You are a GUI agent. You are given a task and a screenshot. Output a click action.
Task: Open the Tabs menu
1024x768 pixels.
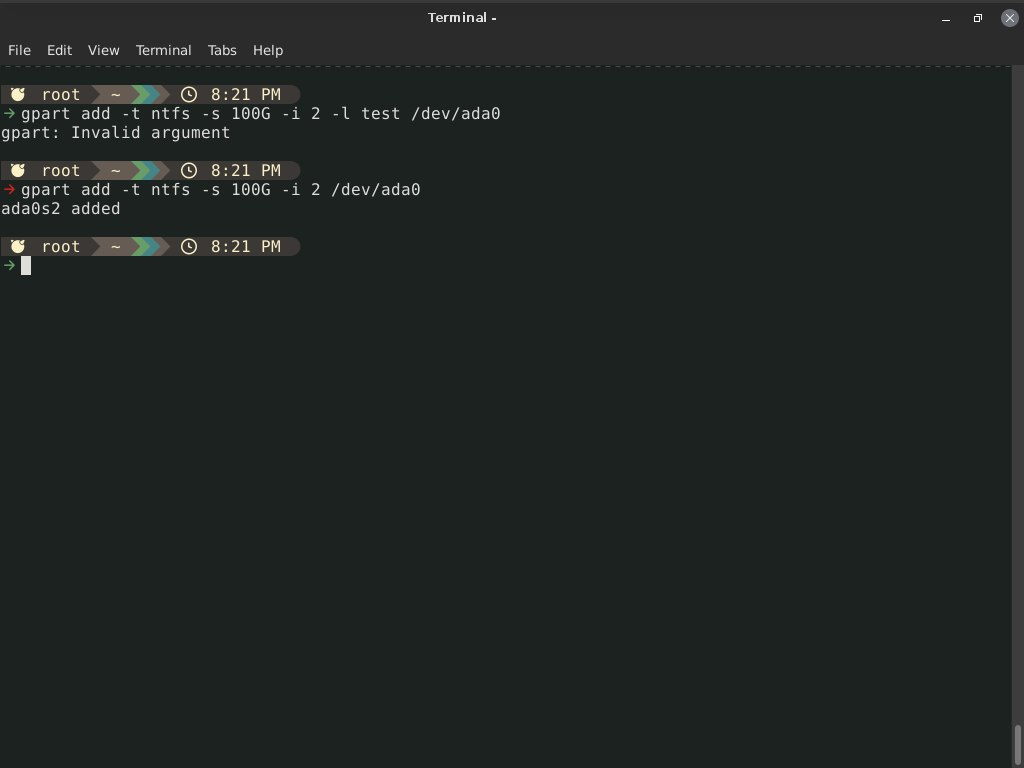point(222,50)
